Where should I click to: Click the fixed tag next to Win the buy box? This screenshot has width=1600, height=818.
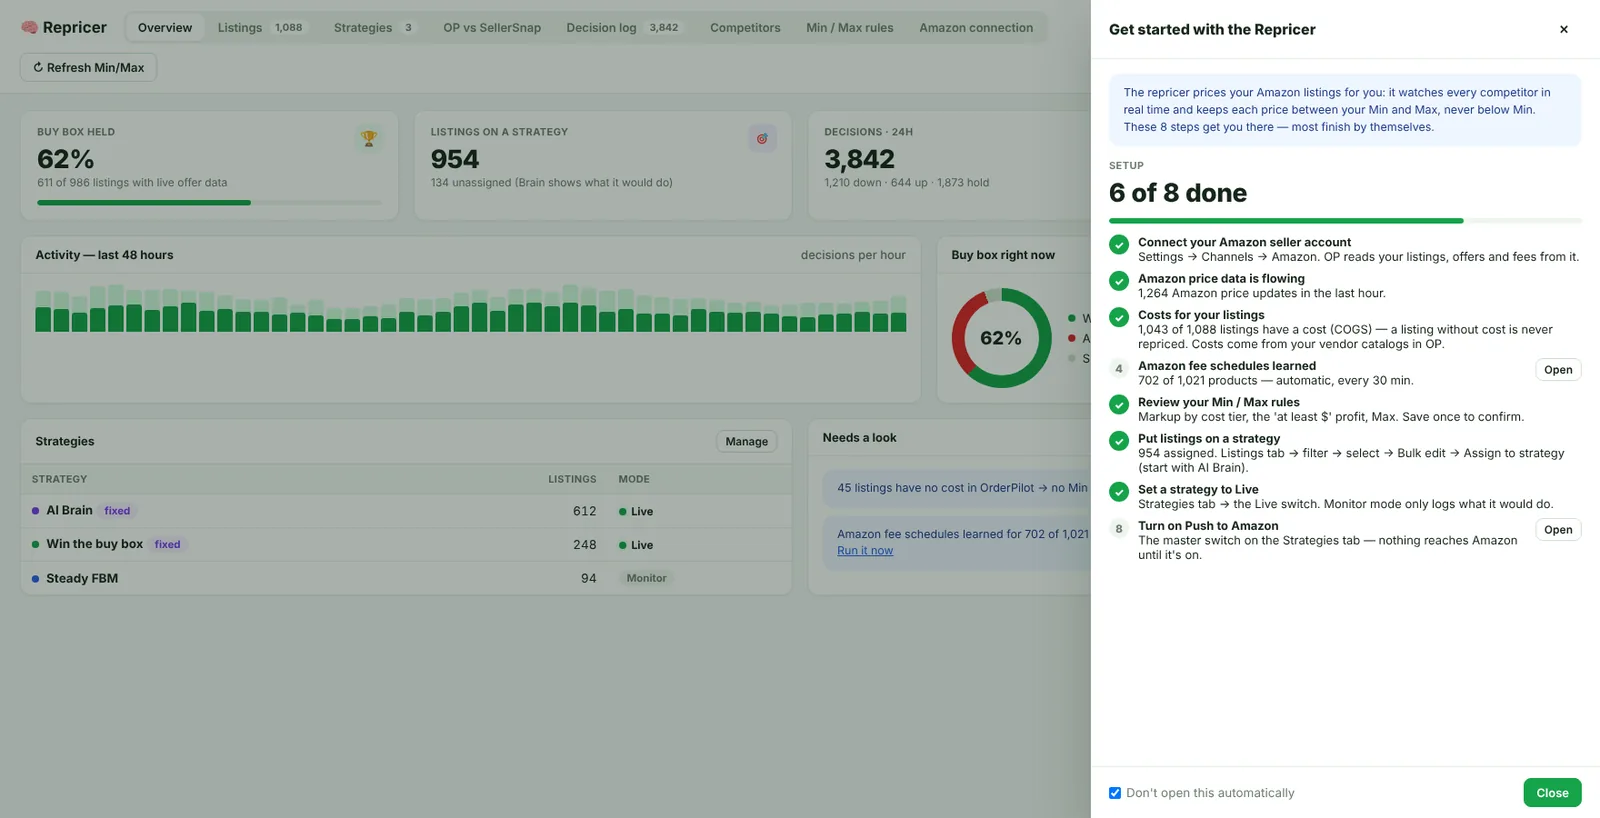pyautogui.click(x=168, y=545)
